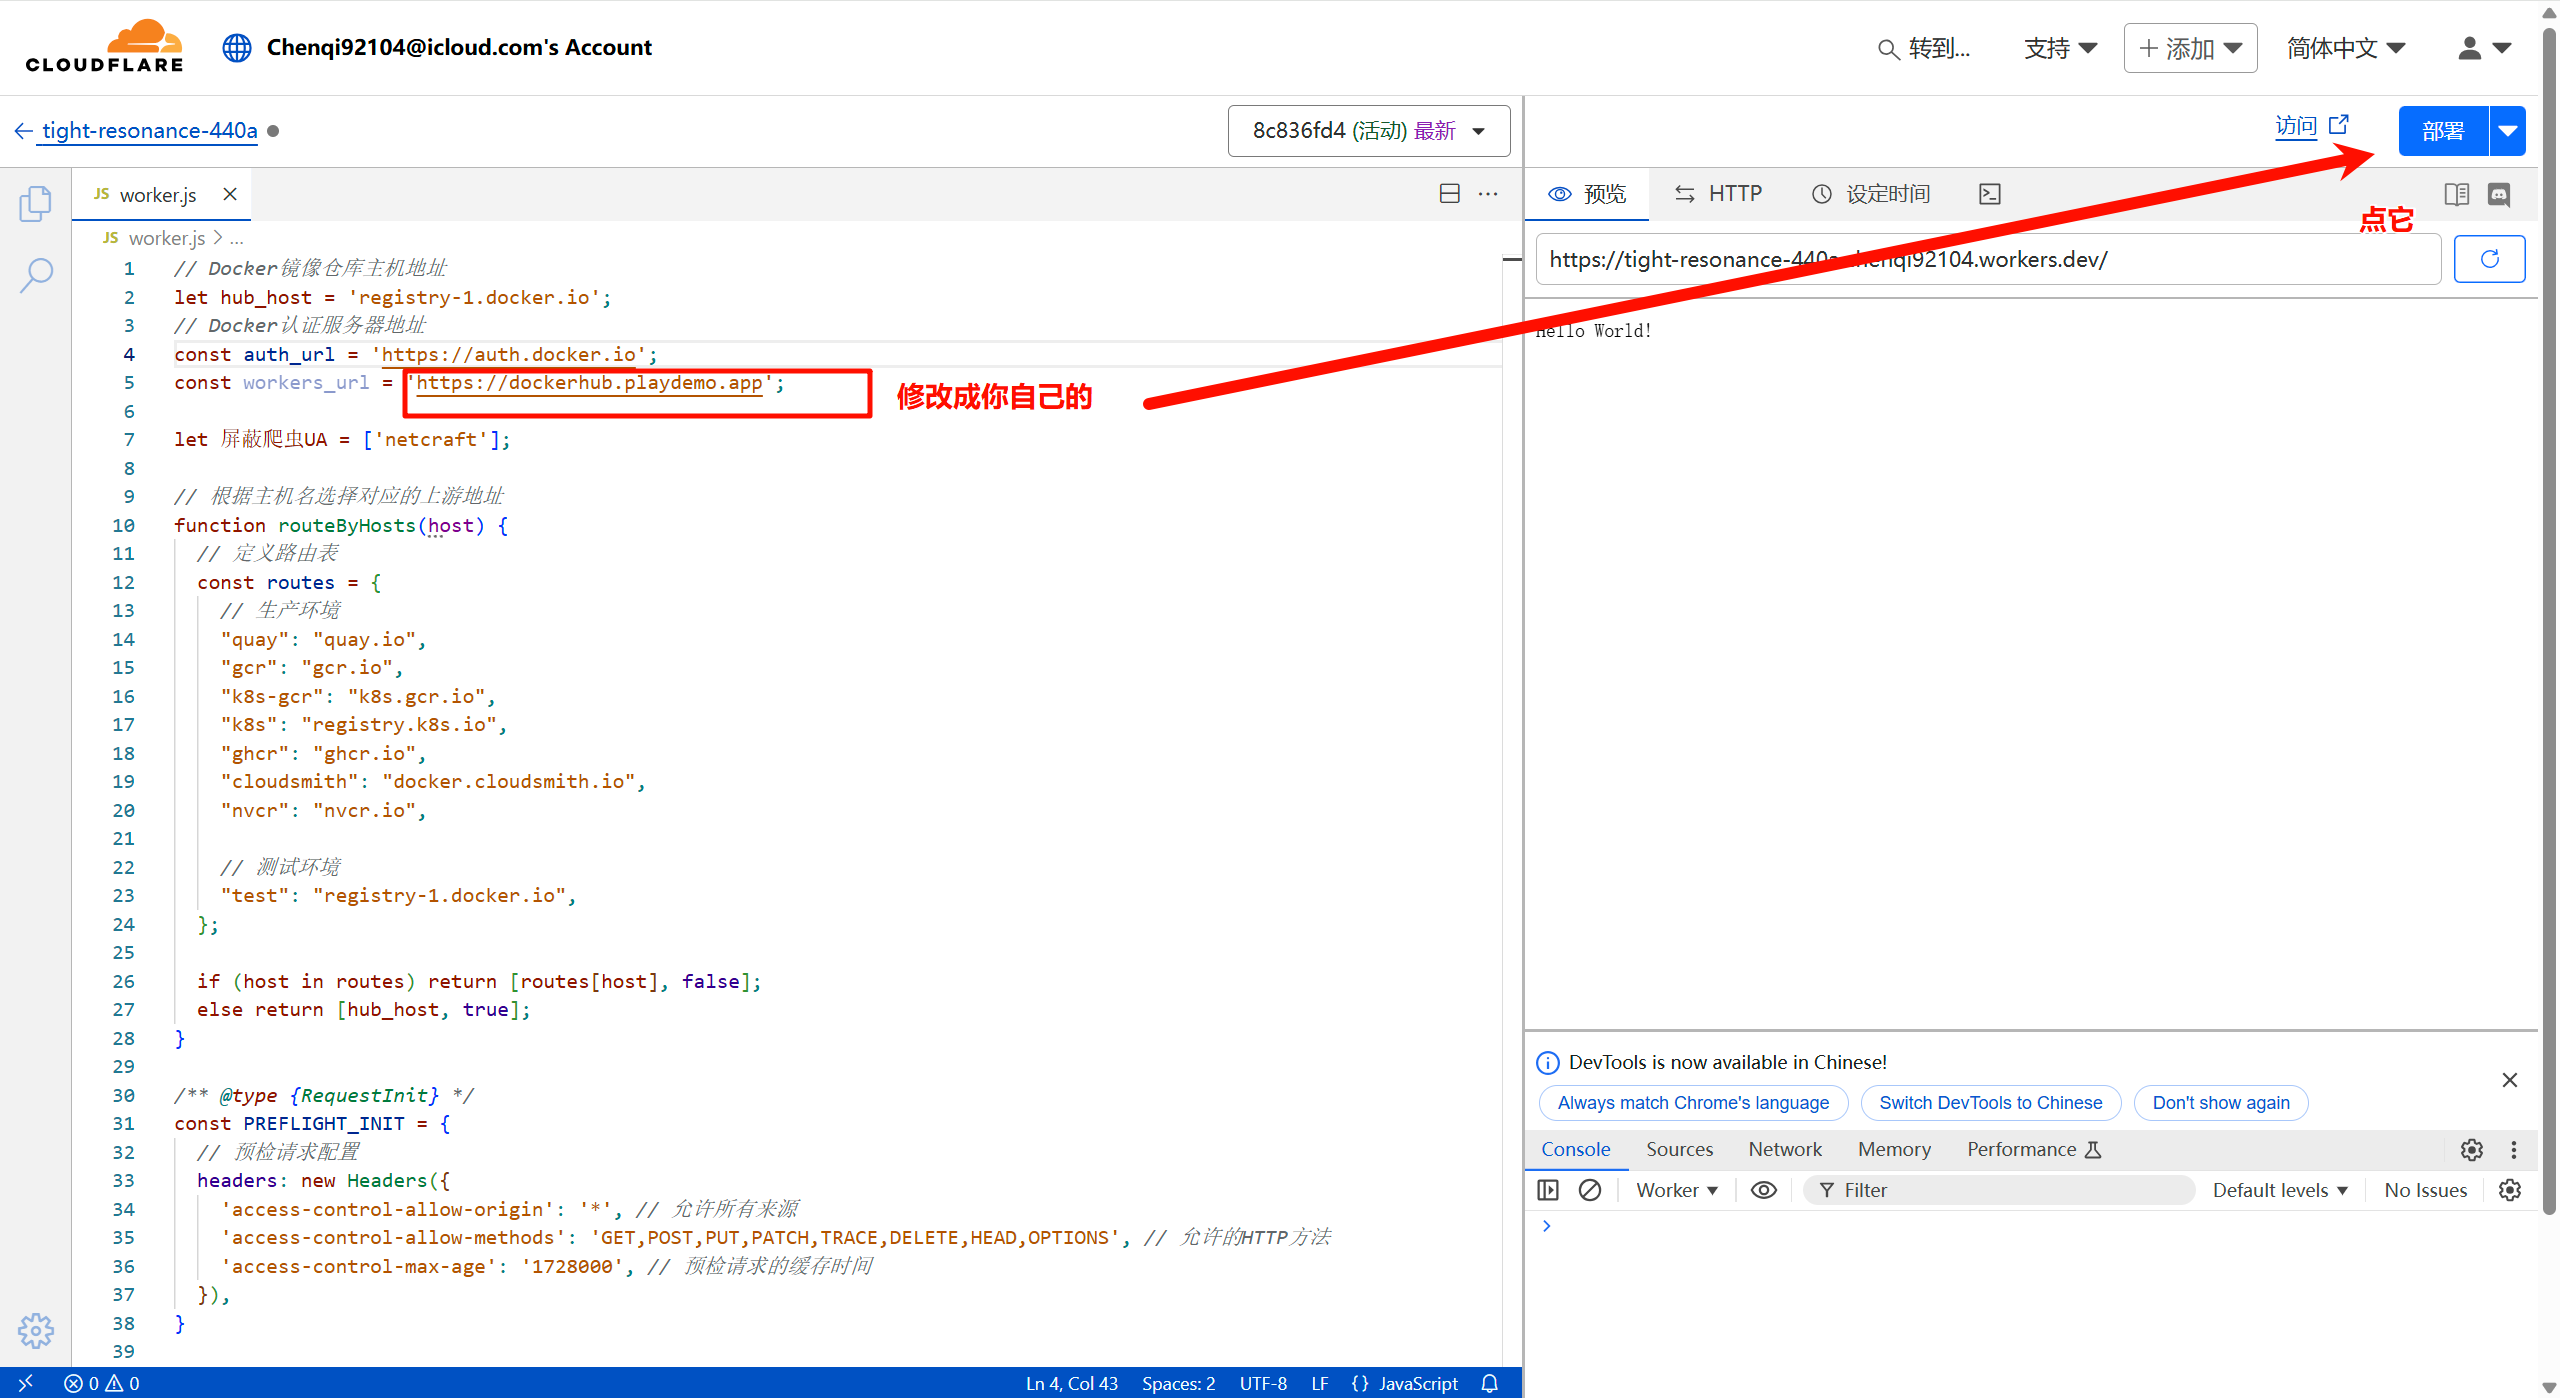2560x1398 pixels.
Task: Click the preview URL address field
Action: (x=1988, y=260)
